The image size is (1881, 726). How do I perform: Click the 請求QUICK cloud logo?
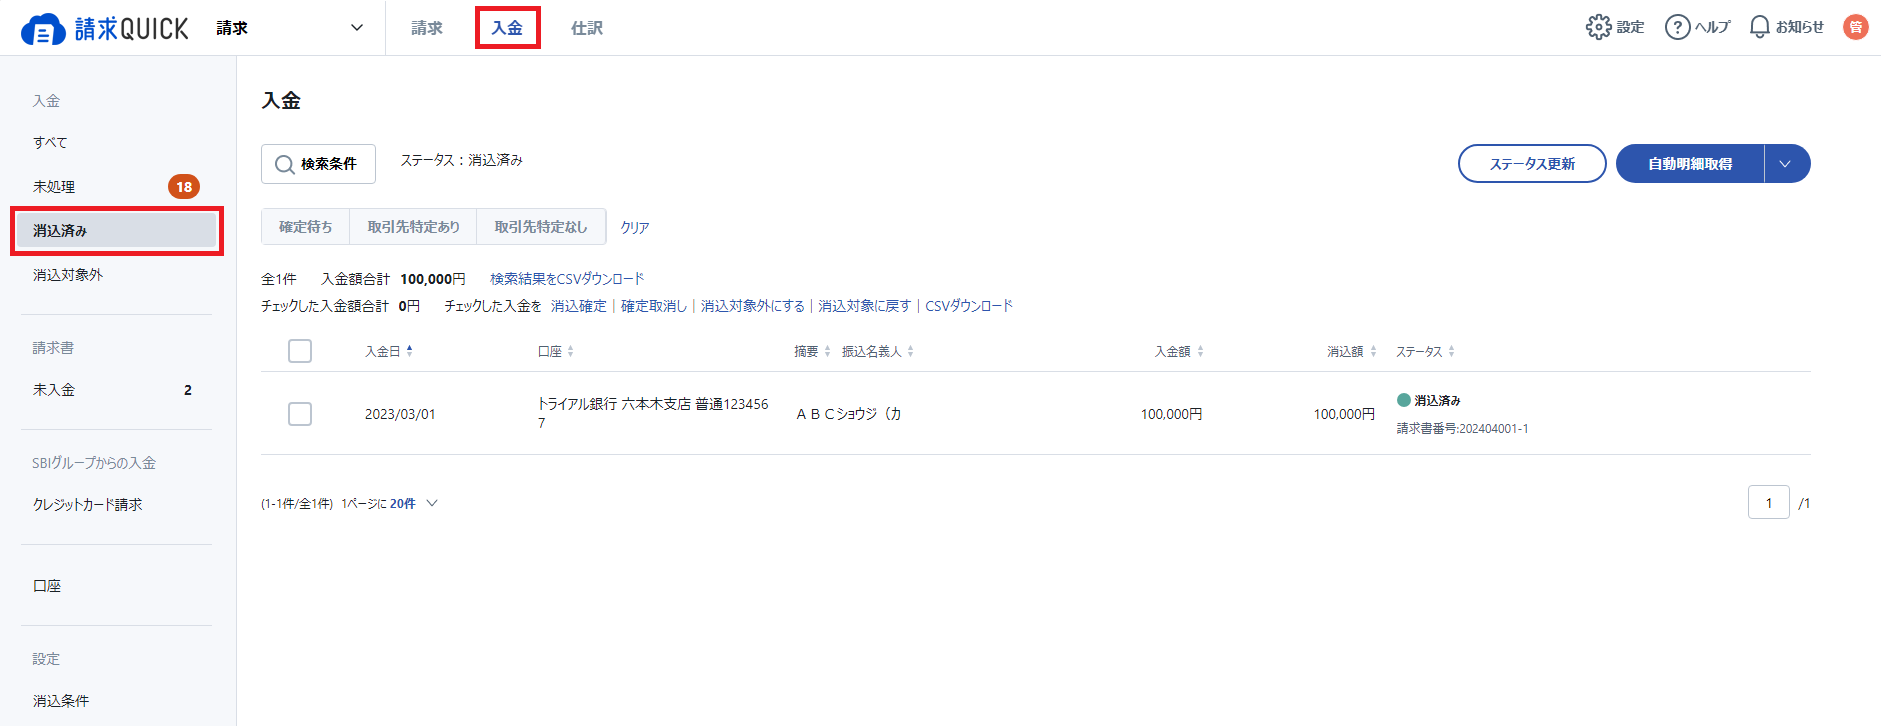[x=105, y=29]
